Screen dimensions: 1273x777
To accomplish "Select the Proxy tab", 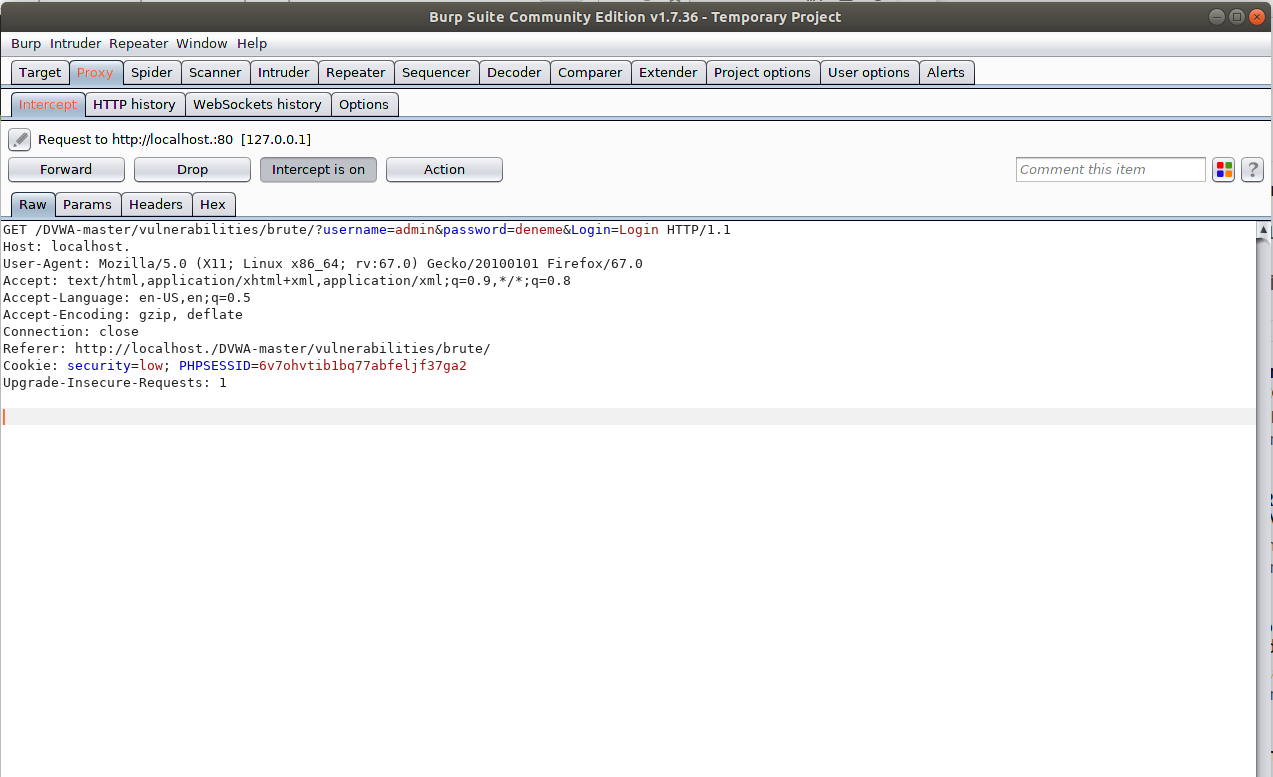I will point(96,72).
